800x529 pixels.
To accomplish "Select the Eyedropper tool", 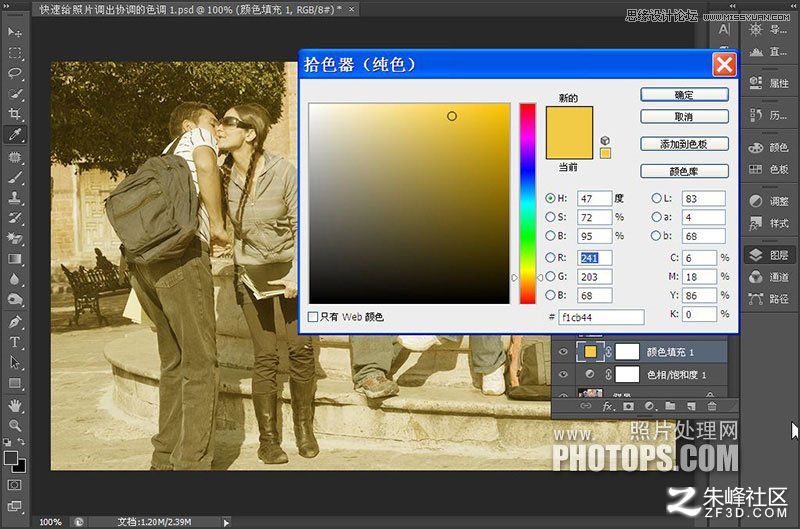I will (15, 135).
